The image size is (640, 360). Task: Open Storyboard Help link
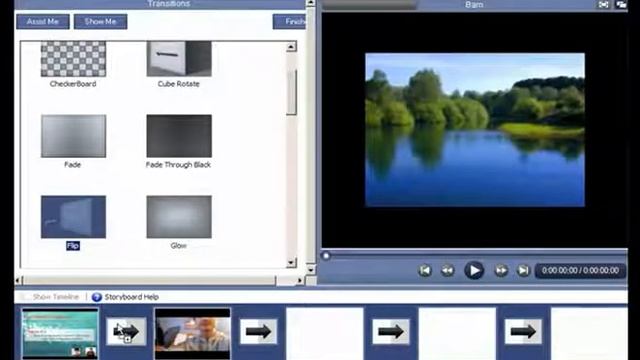click(x=131, y=297)
